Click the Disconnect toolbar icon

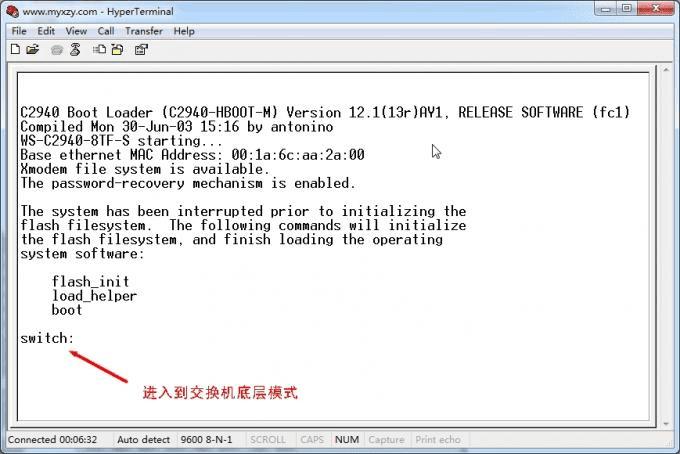click(x=75, y=49)
